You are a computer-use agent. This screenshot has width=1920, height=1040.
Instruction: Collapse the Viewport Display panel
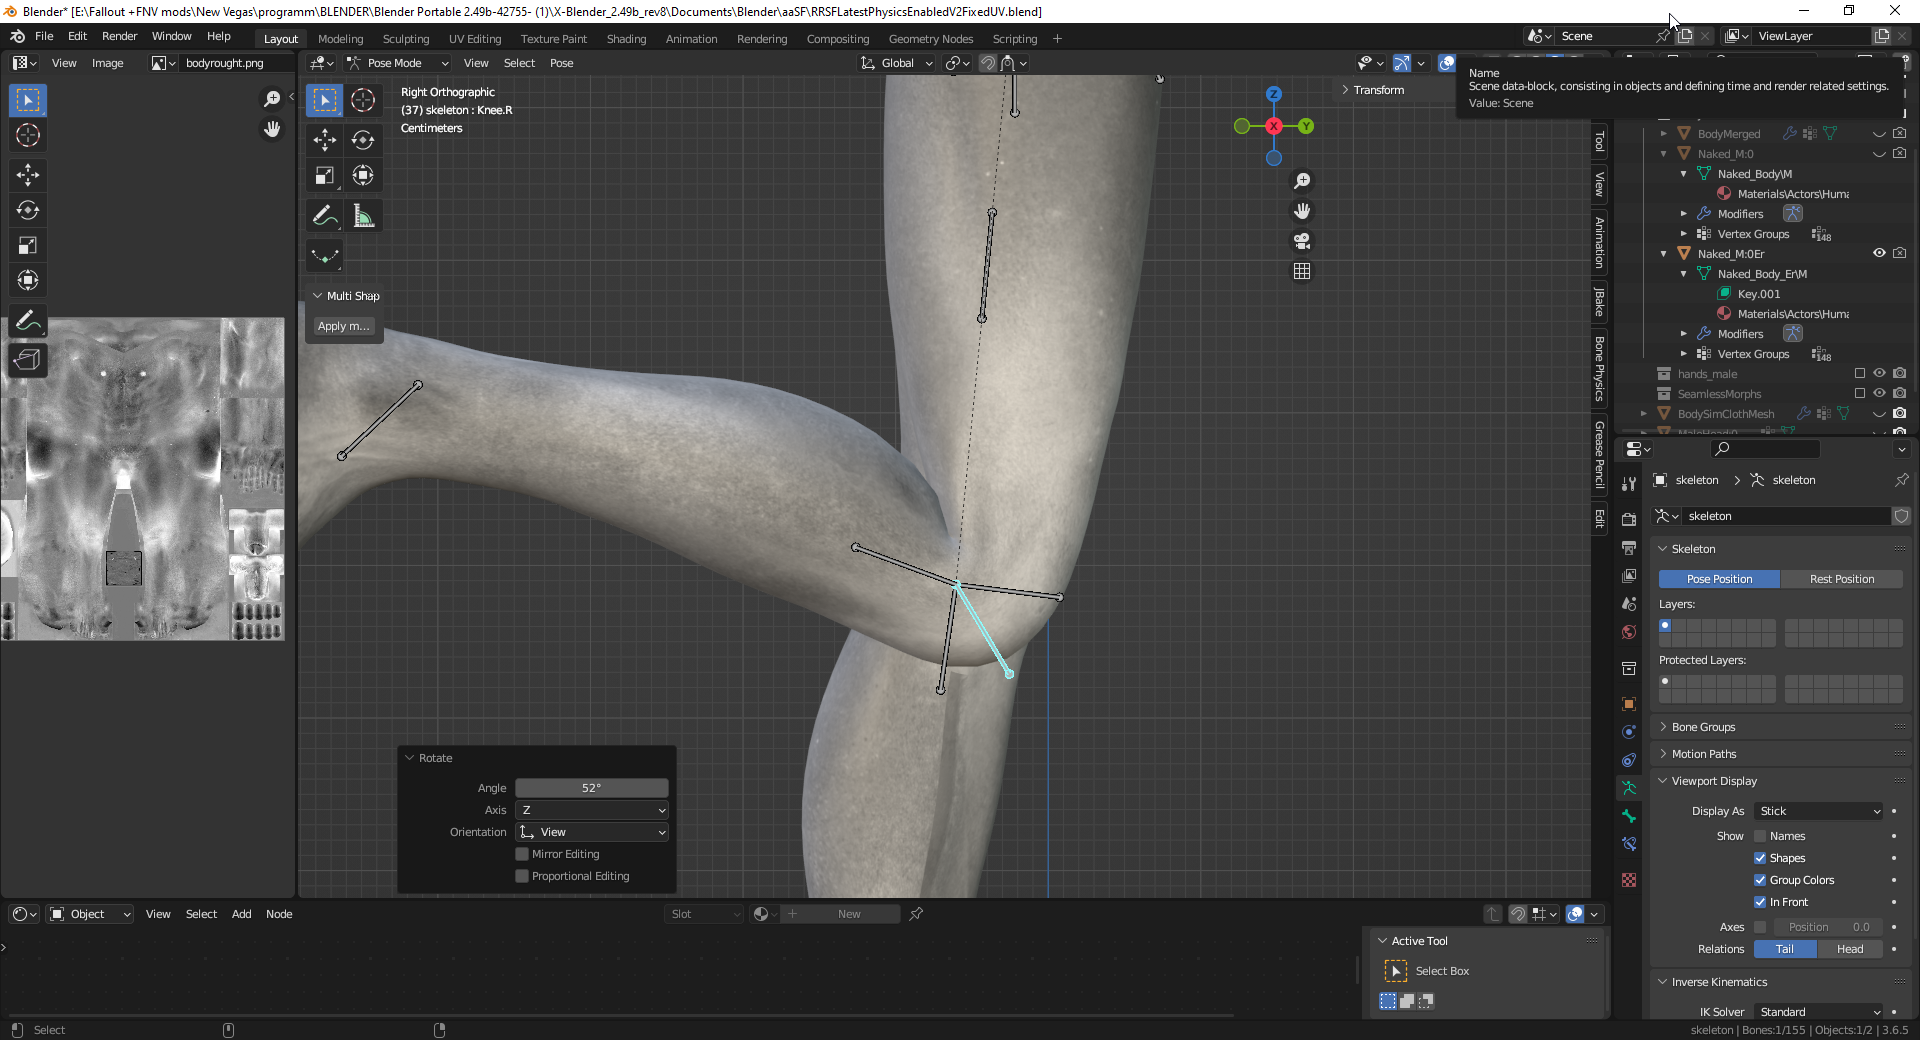(1663, 781)
